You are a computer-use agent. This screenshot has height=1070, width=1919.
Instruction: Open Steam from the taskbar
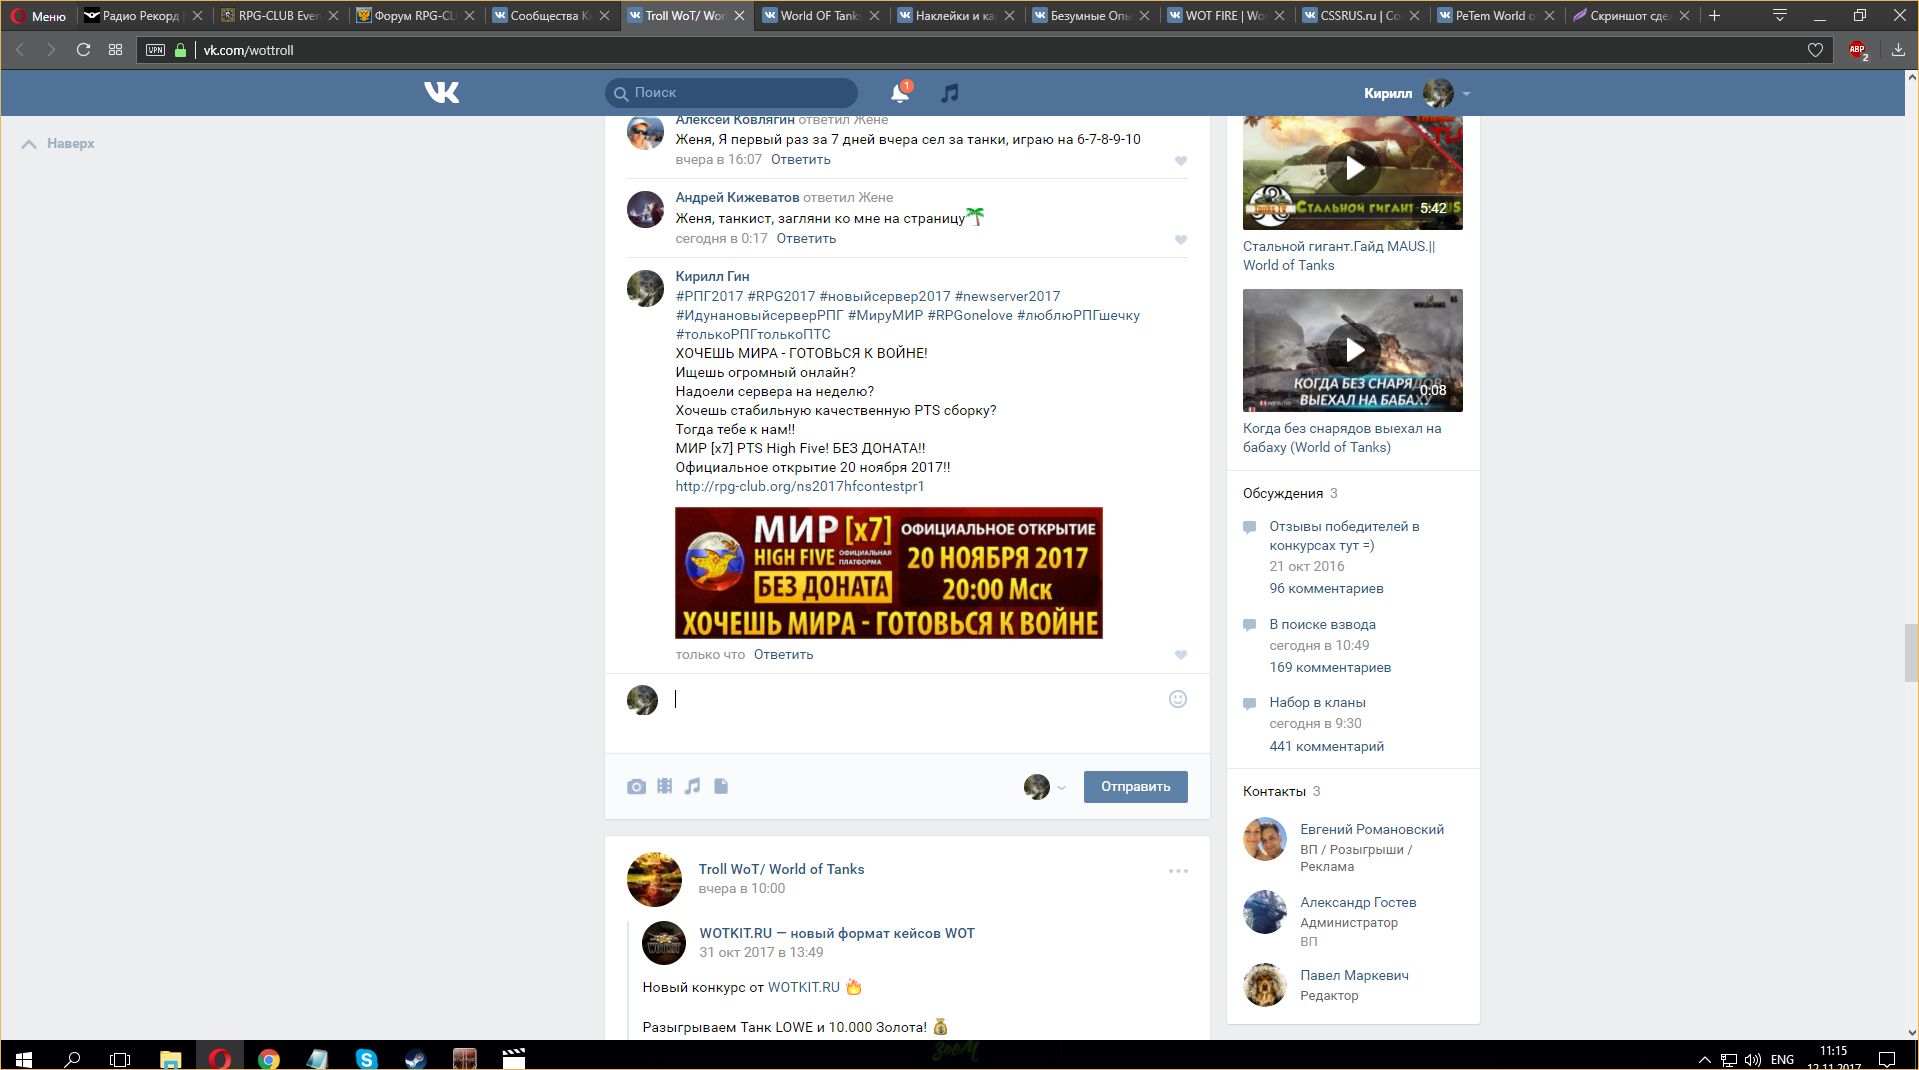(414, 1058)
